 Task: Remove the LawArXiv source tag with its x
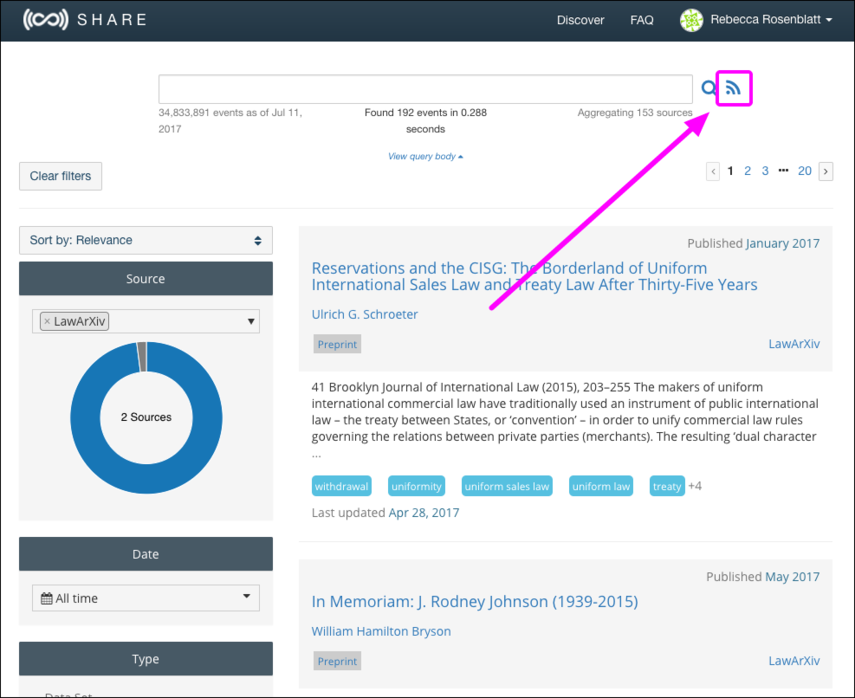(47, 322)
